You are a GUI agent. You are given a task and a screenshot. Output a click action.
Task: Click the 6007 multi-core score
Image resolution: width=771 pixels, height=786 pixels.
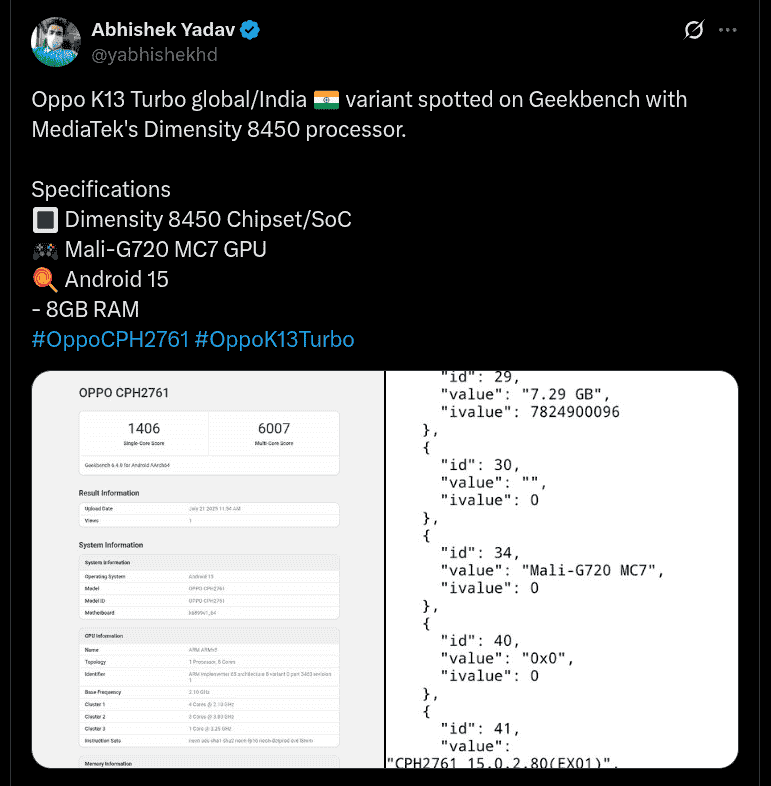pos(273,428)
